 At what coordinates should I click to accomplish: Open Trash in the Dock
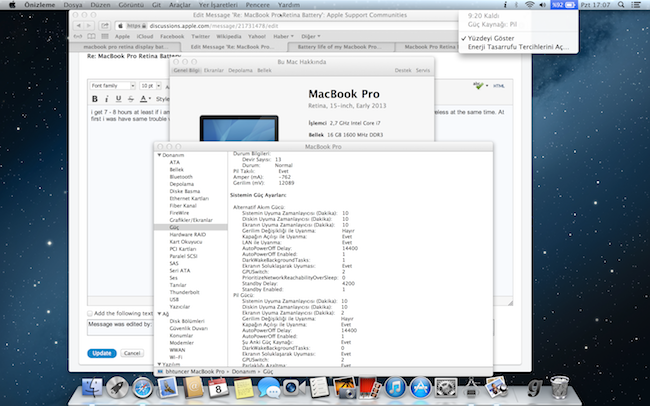coord(559,387)
